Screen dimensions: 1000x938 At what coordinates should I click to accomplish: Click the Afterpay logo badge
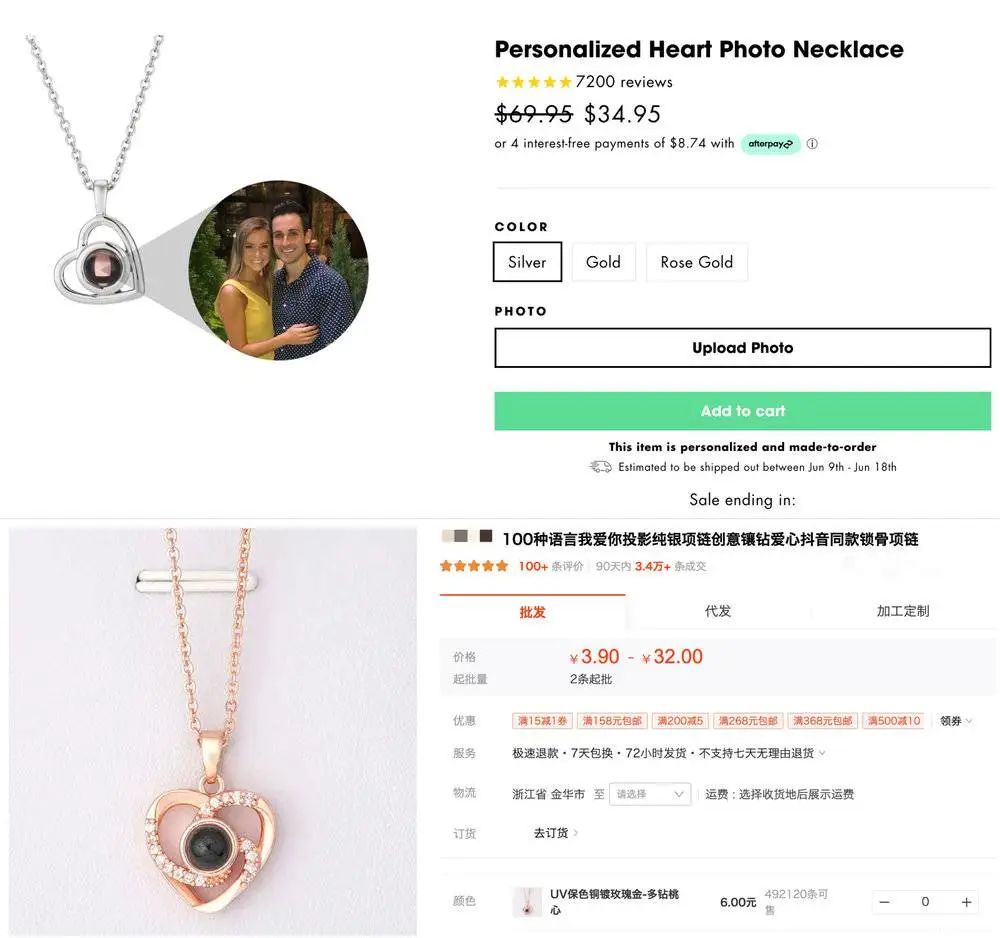tap(770, 144)
